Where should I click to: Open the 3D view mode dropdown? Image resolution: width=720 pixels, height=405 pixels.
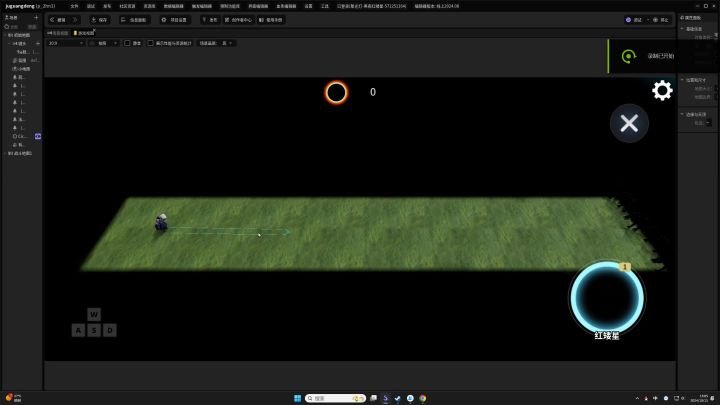pyautogui.click(x=66, y=43)
